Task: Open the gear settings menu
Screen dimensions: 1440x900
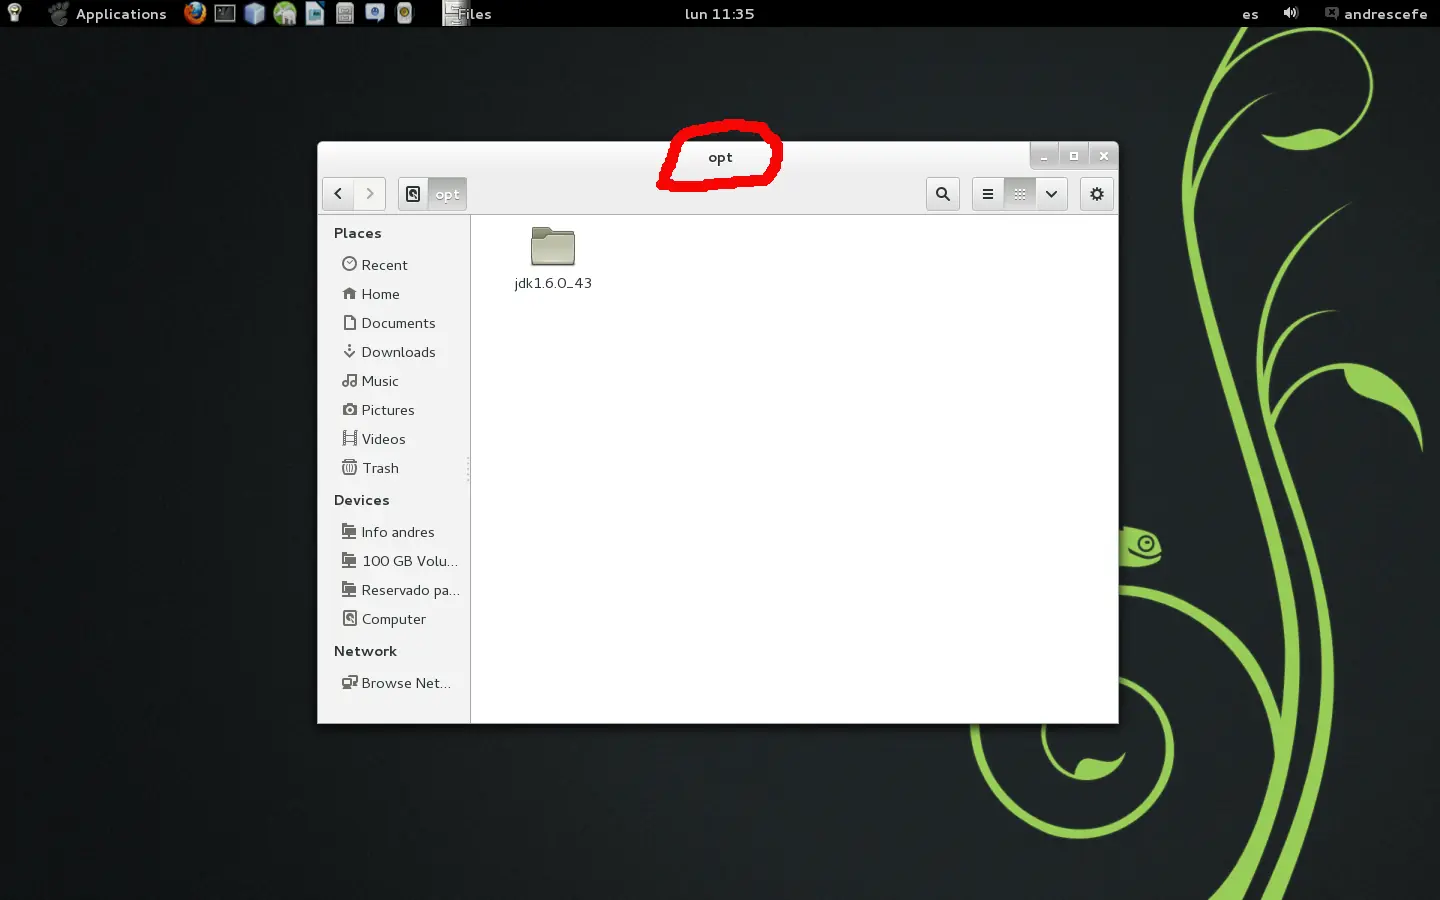Action: click(1097, 194)
